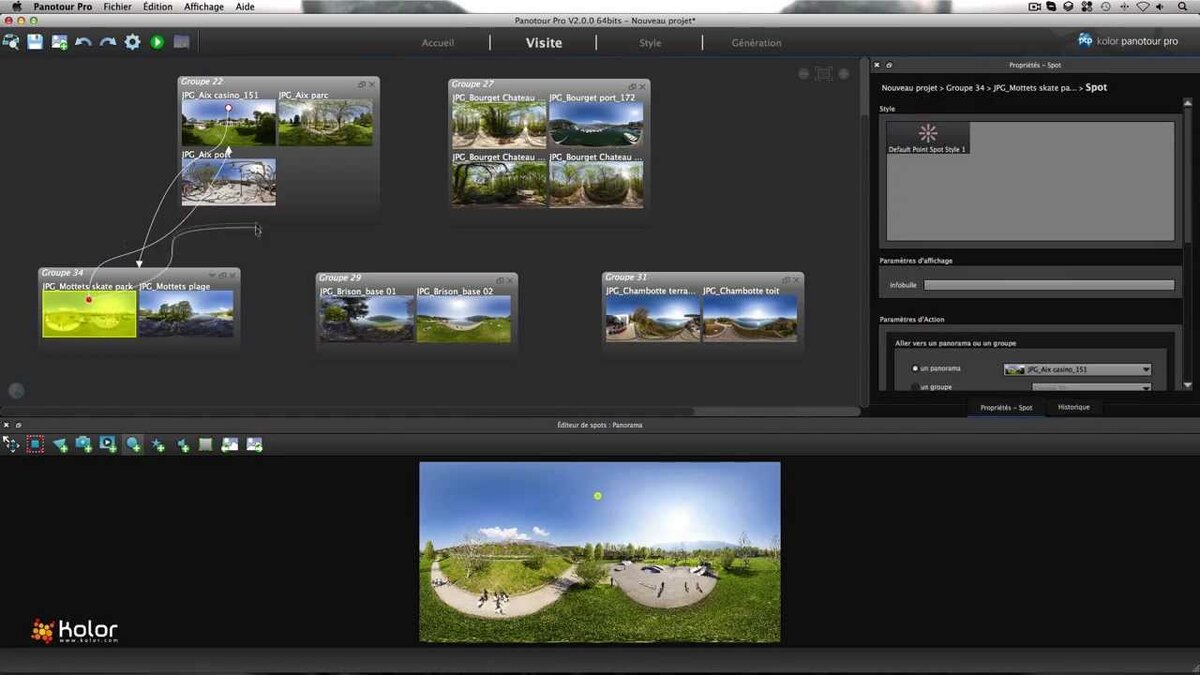Redo the action in the top toolbar

107,42
